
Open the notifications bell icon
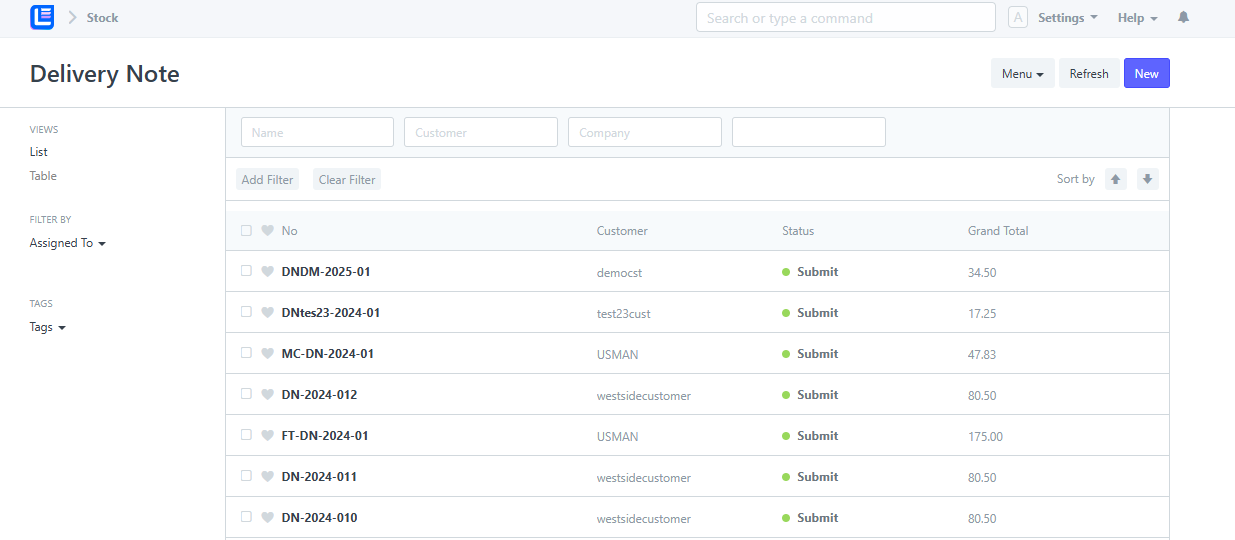click(x=1183, y=18)
